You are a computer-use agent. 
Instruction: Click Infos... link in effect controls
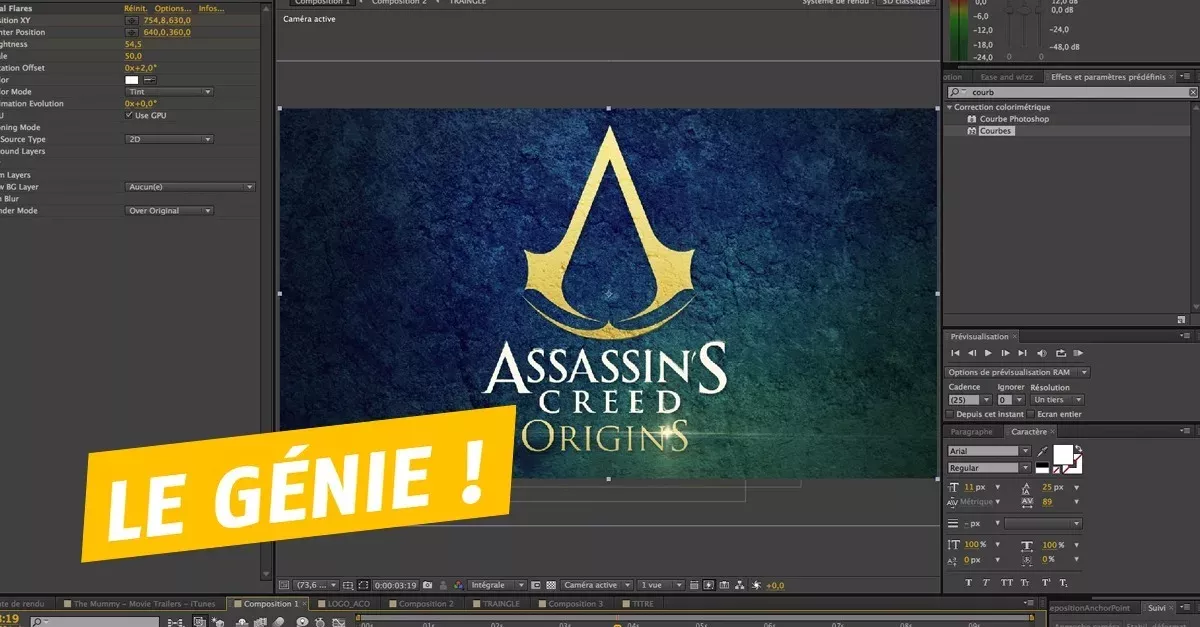(211, 8)
